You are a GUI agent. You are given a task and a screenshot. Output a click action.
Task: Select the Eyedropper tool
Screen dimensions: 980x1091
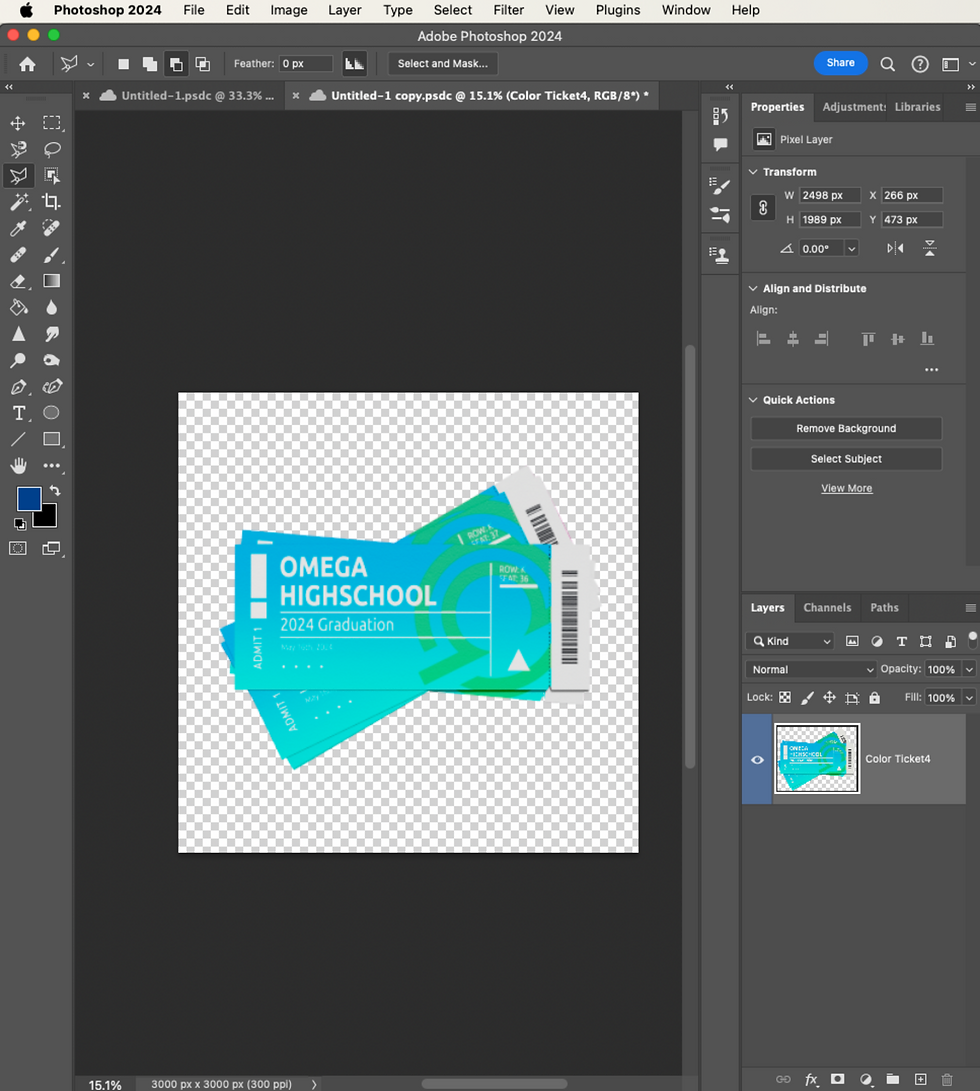18,228
